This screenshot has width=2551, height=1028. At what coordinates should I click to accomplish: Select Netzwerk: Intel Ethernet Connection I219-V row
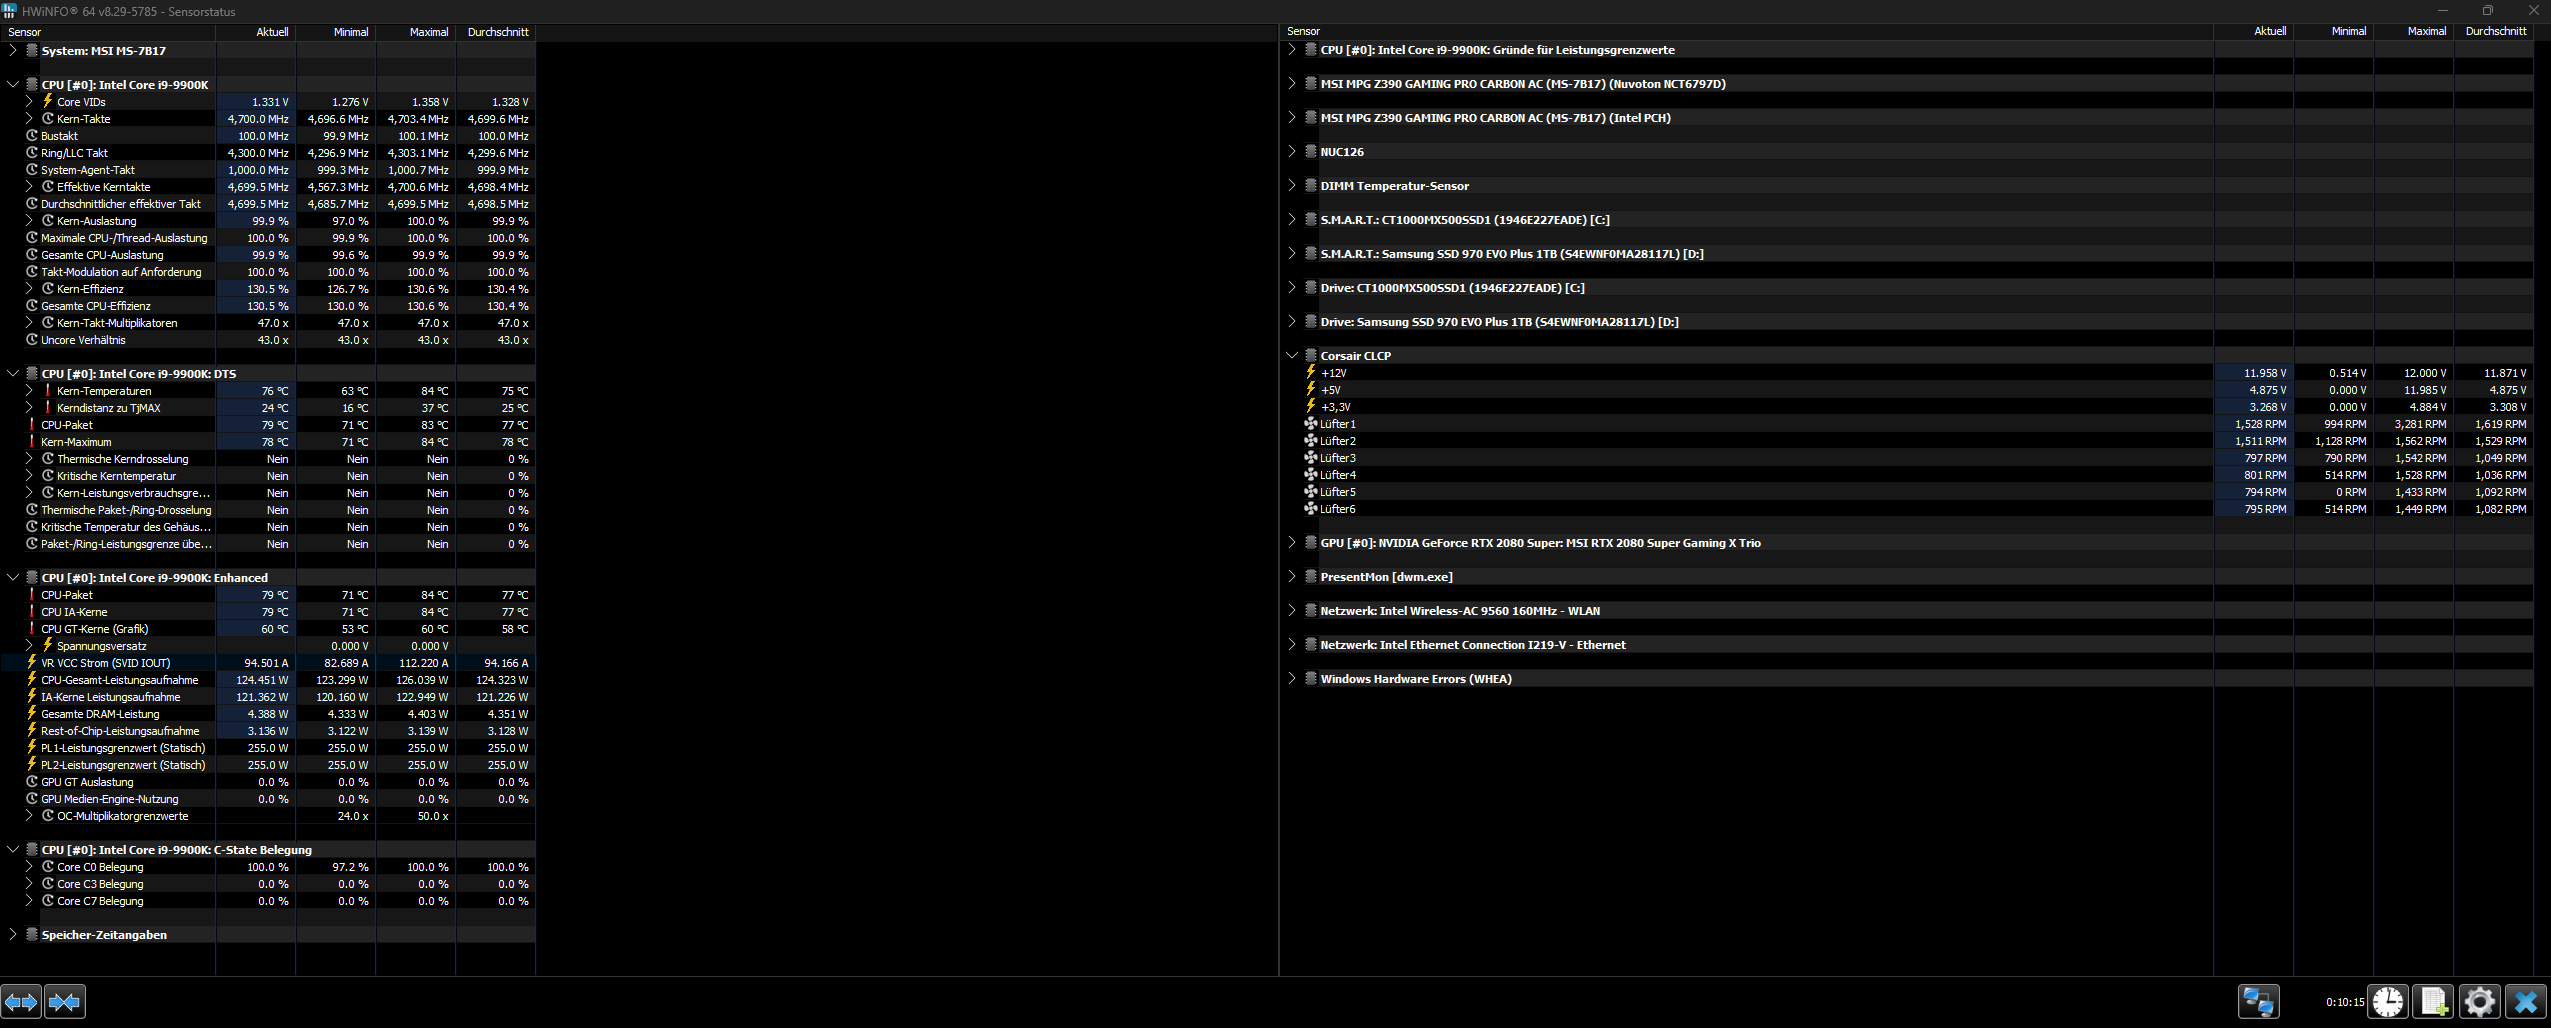(x=1908, y=644)
